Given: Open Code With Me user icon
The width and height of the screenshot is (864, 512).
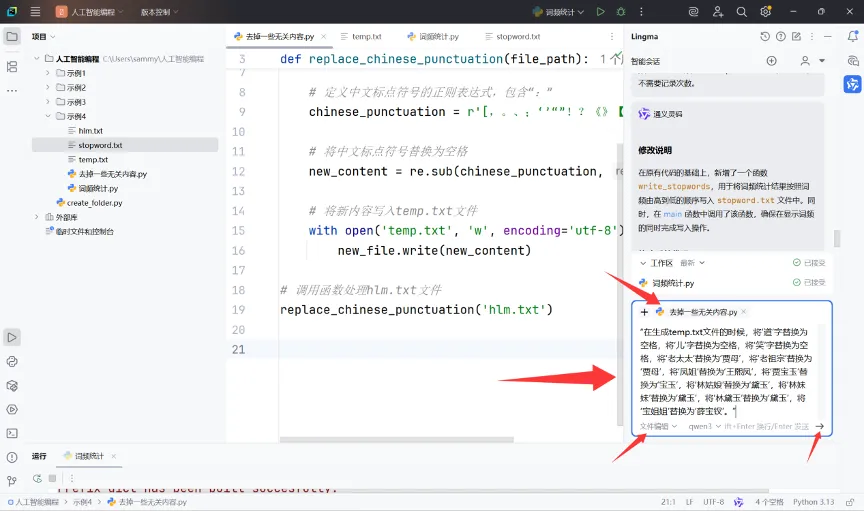Looking at the screenshot, I should coord(717,12).
